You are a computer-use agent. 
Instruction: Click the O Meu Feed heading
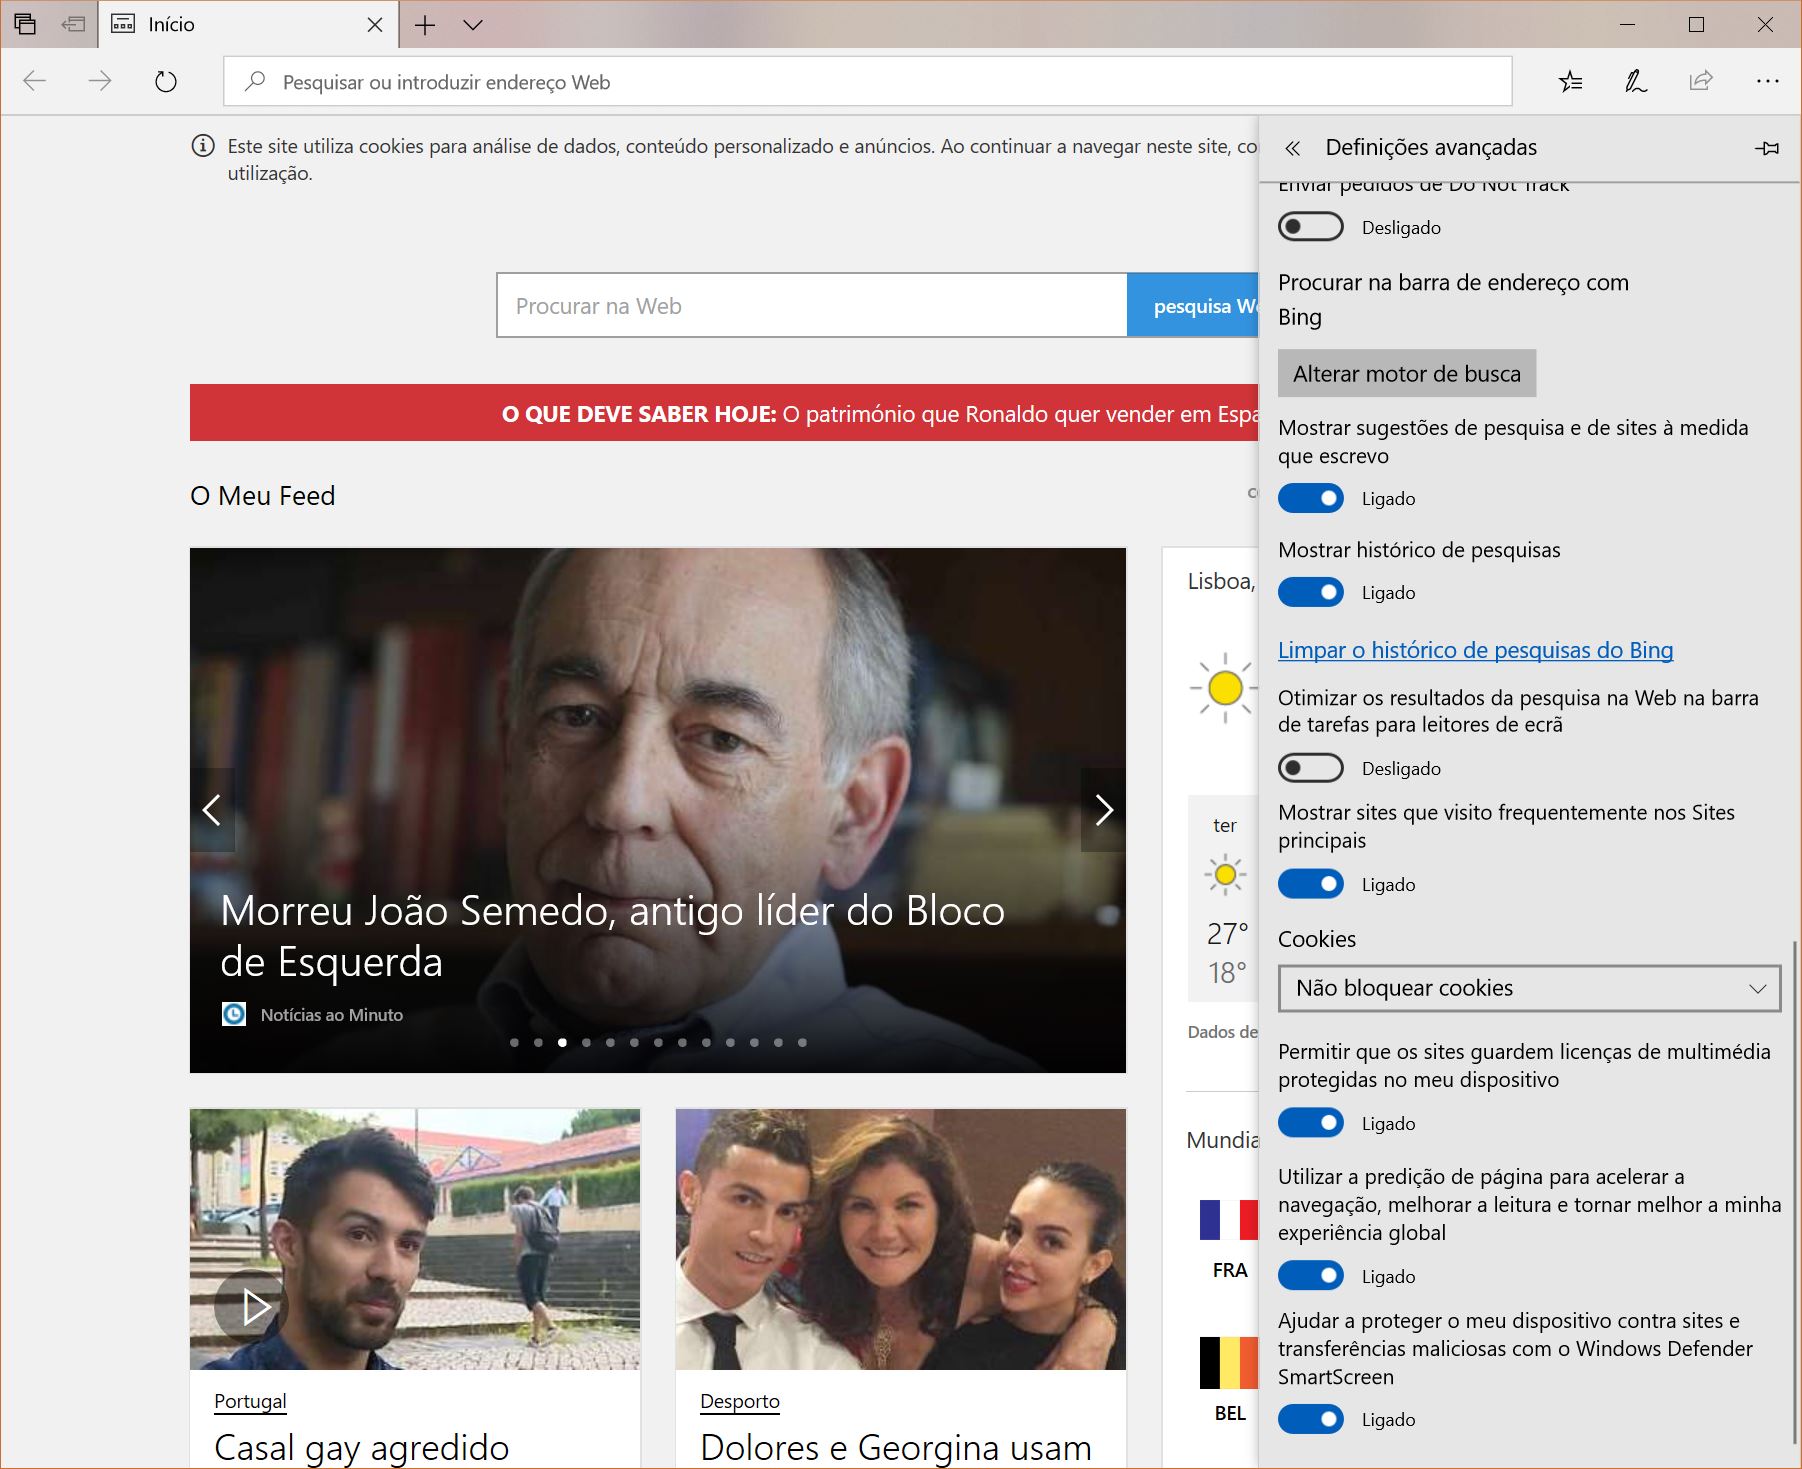tap(262, 496)
